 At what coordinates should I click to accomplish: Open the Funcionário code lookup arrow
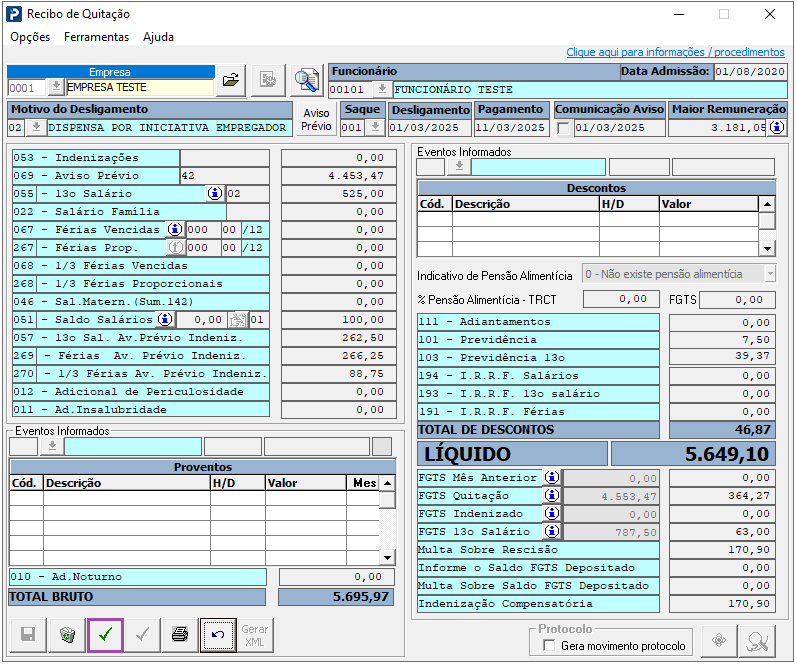click(x=381, y=89)
